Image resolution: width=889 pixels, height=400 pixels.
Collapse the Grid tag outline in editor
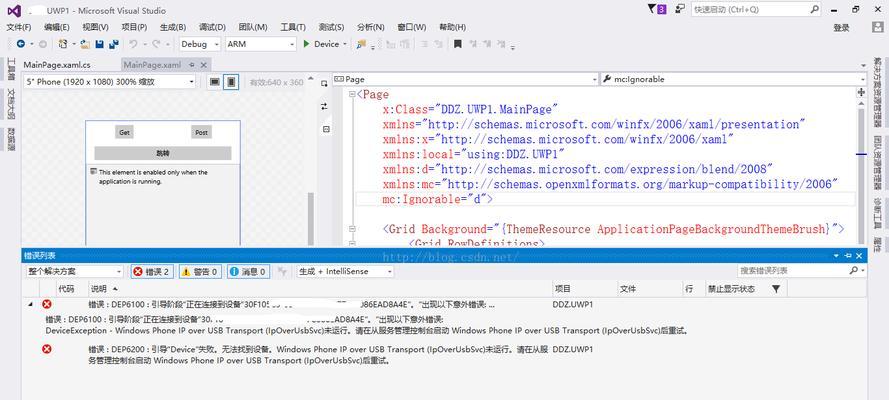pos(352,229)
